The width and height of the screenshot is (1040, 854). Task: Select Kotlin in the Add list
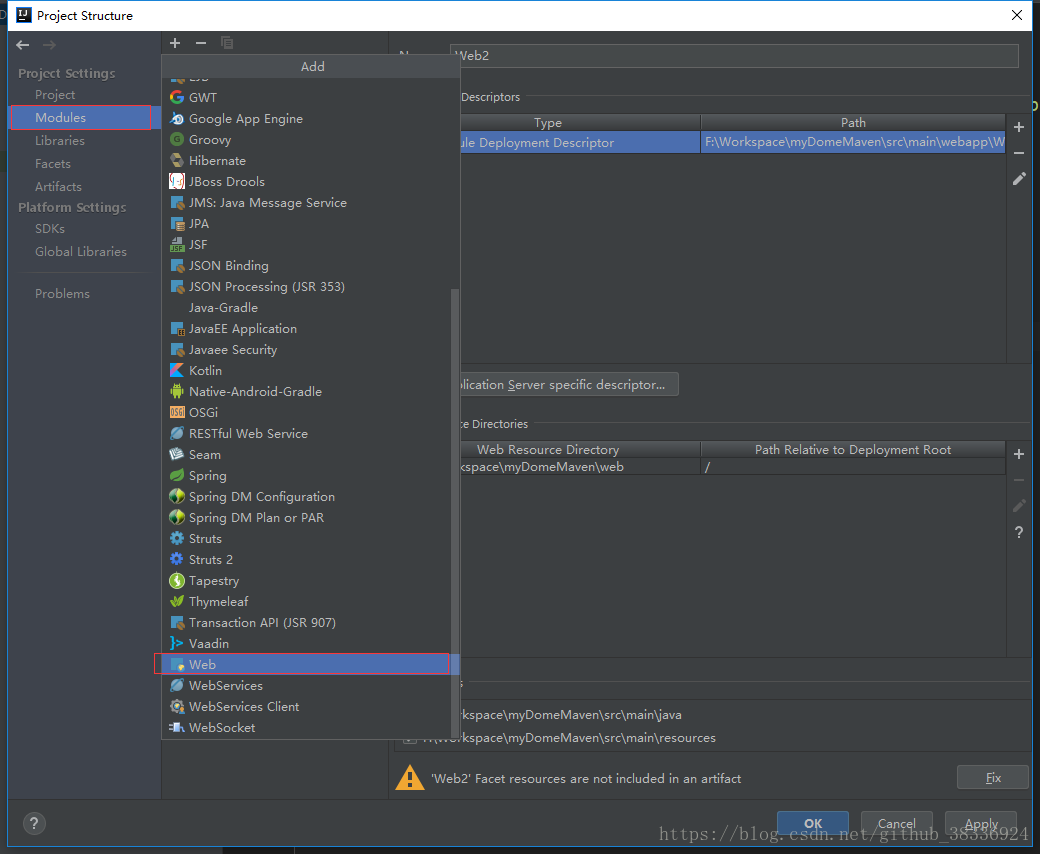(305, 371)
